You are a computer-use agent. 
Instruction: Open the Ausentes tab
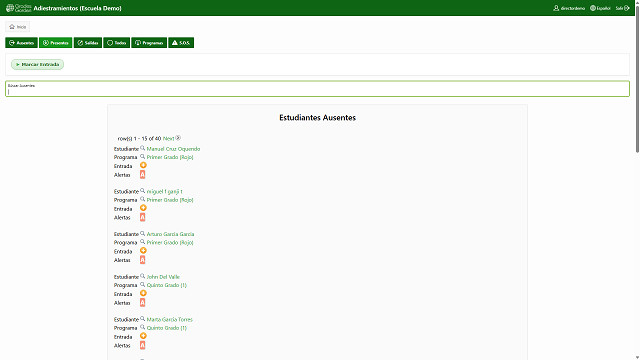(21, 43)
